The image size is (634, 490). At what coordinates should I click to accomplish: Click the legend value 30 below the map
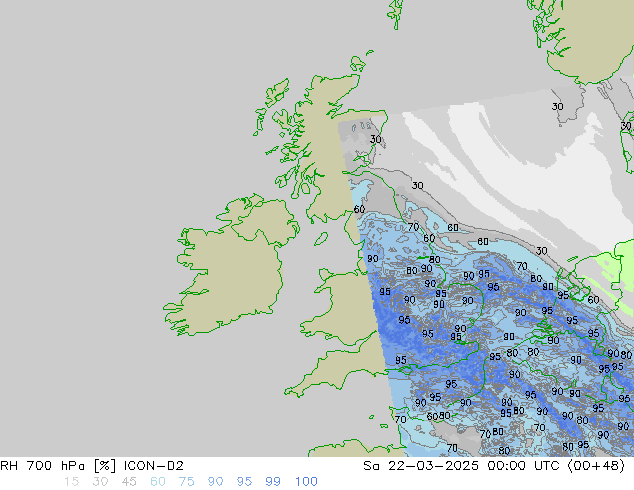100,482
